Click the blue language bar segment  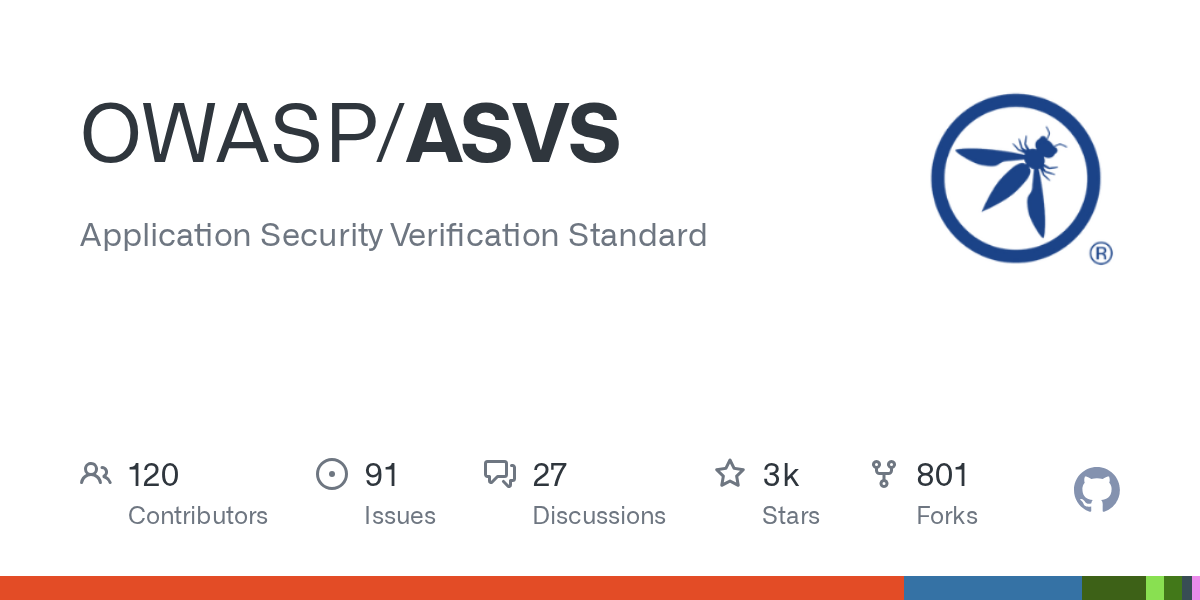pyautogui.click(x=992, y=588)
